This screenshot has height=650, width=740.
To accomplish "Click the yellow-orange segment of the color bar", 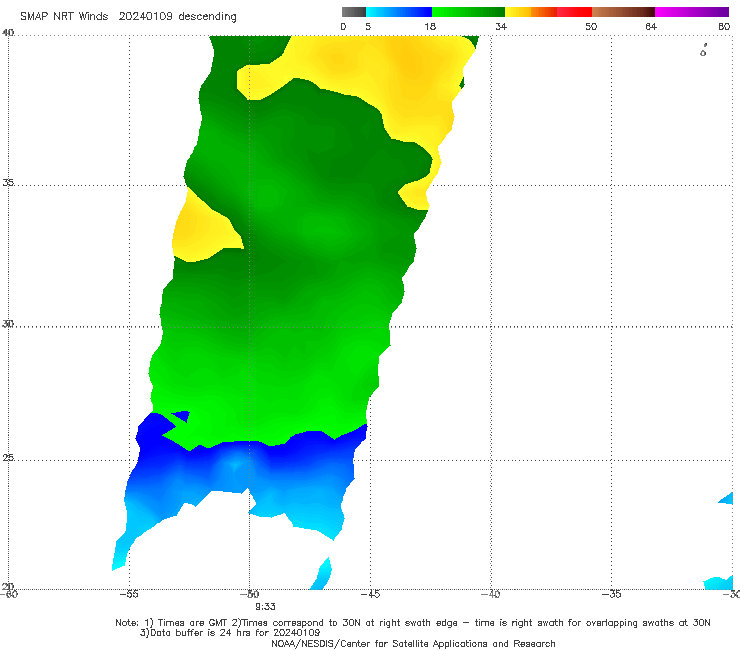I will (x=531, y=12).
